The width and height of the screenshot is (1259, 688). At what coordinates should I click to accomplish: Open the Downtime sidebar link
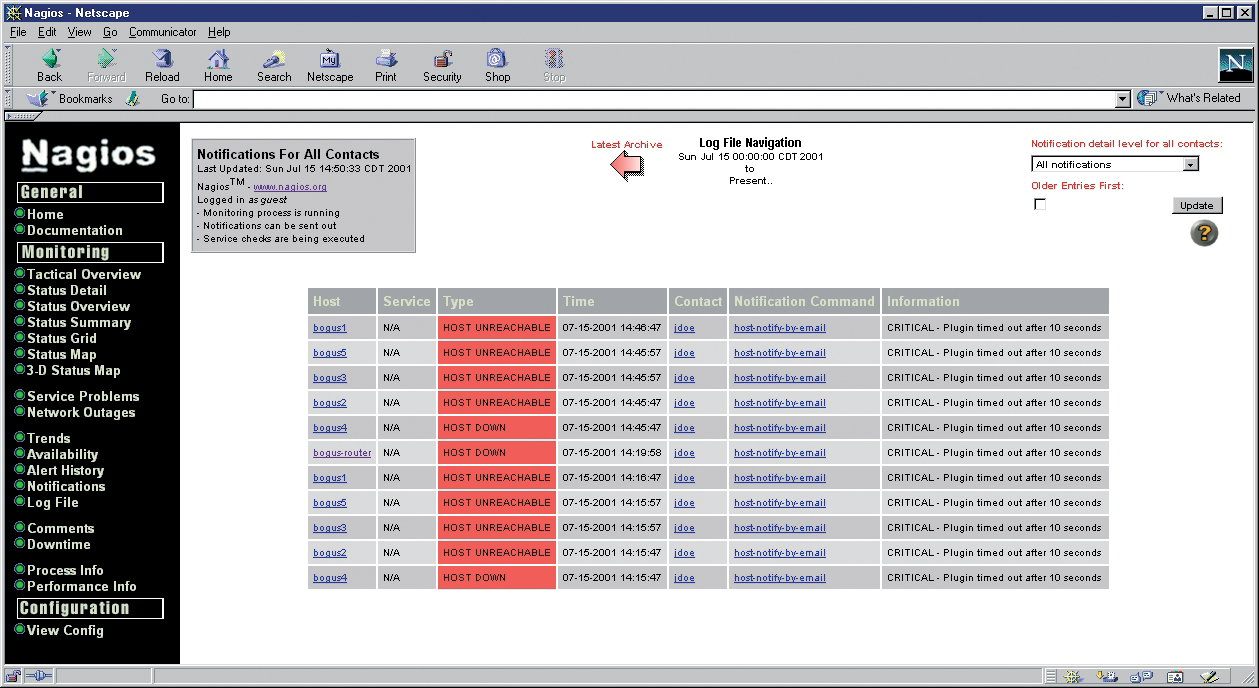[x=59, y=544]
